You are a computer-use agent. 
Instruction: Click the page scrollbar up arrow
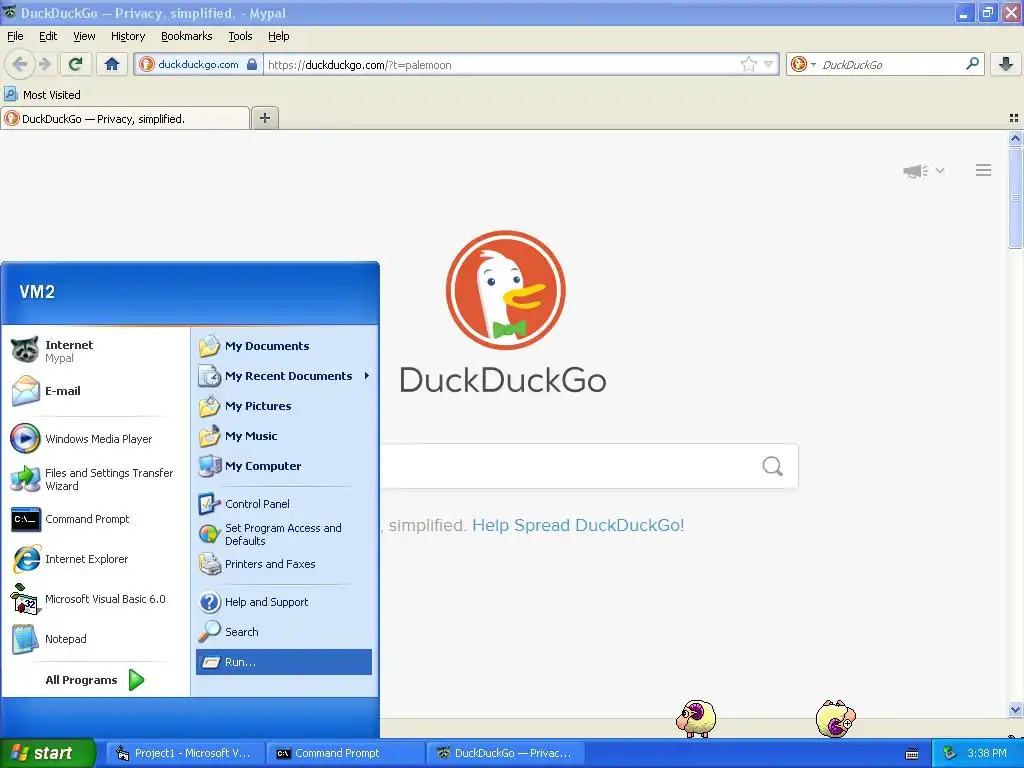[x=1015, y=138]
